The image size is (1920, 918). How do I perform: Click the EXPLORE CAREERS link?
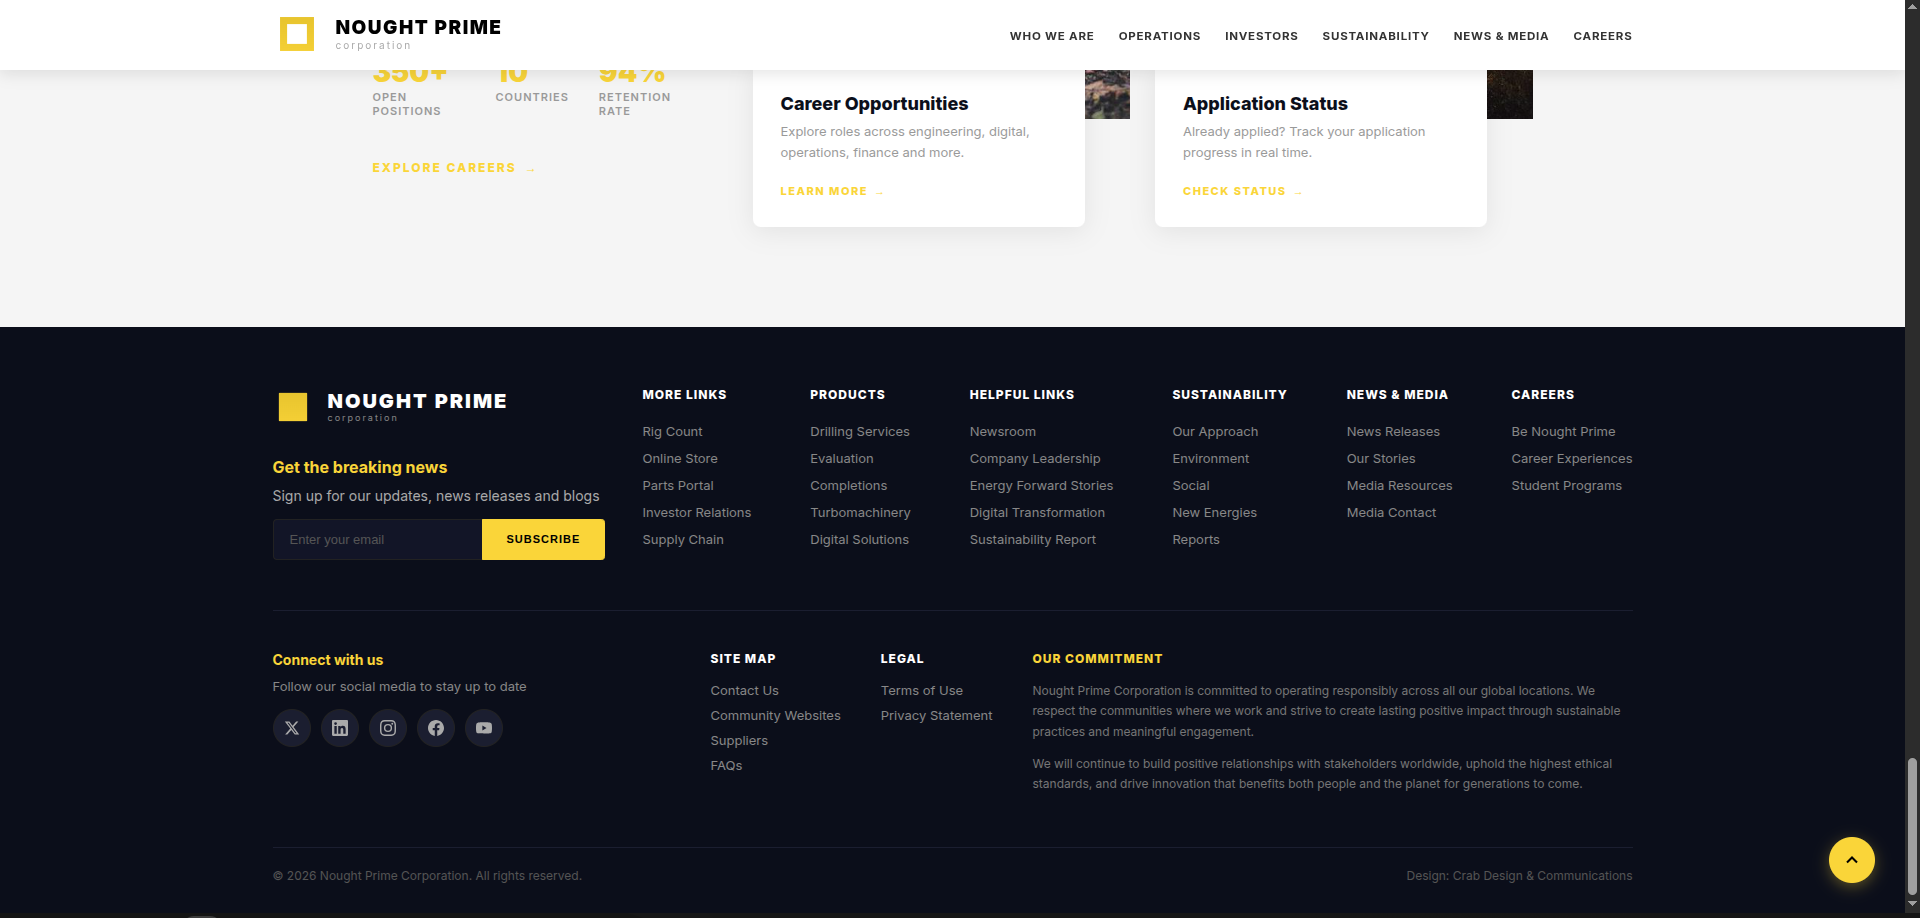(444, 167)
